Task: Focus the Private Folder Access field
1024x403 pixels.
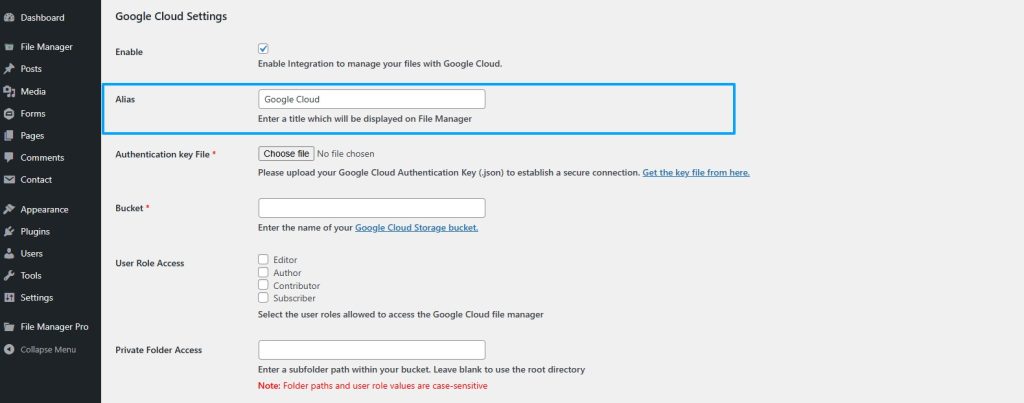Action: (372, 350)
